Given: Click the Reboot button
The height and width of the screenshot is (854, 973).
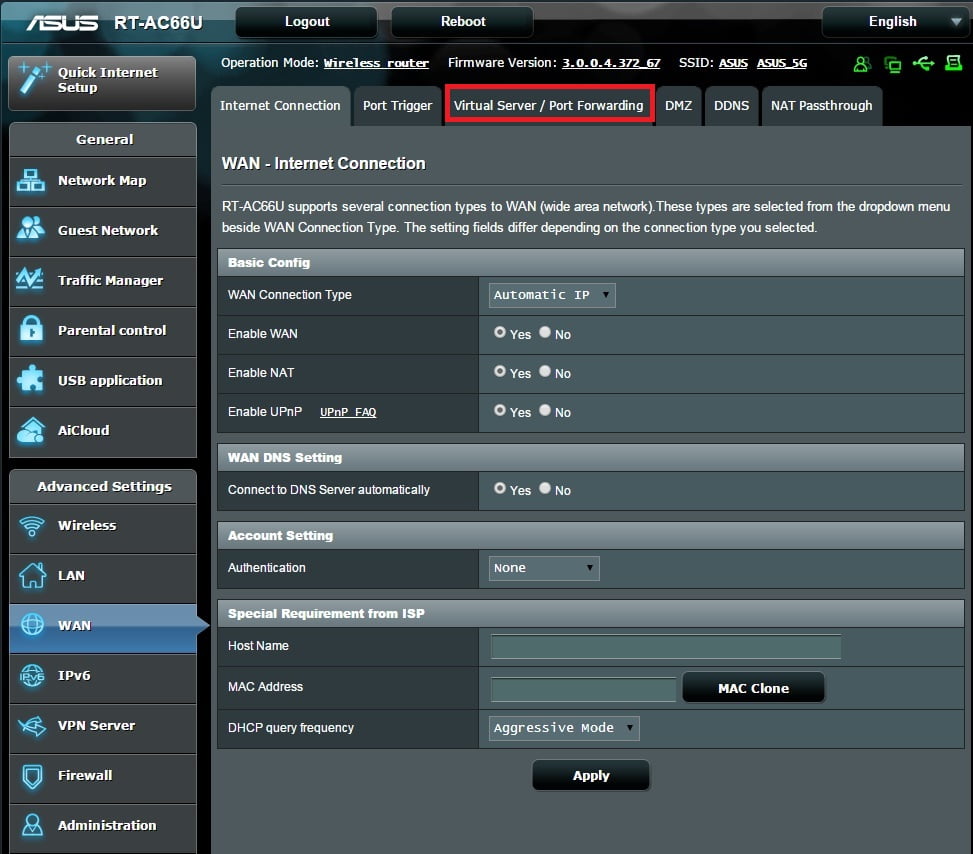Looking at the screenshot, I should pos(462,22).
